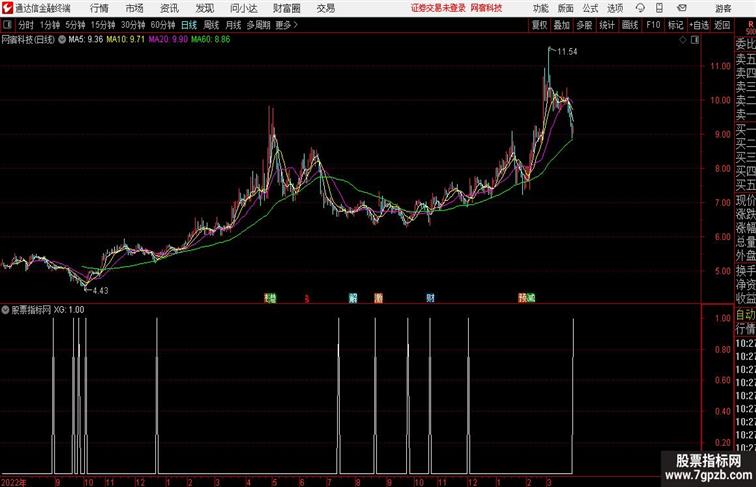Expand the round arrow beside 股票指标网 indicator
The height and width of the screenshot is (487, 756).
(5, 310)
